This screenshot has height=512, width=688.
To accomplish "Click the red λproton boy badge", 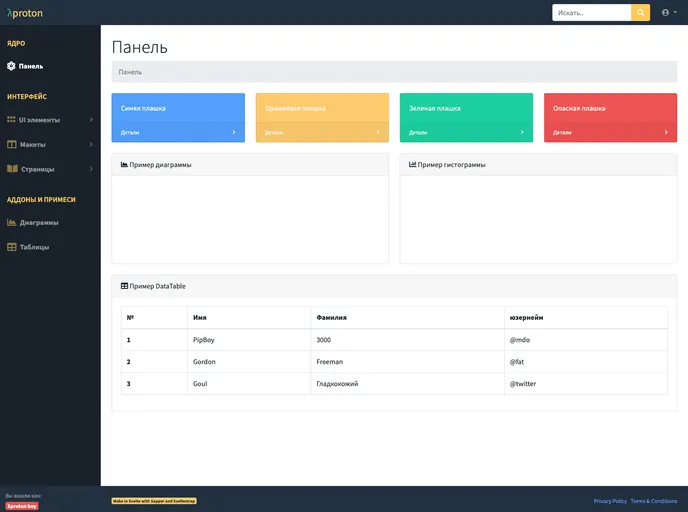I will tap(22, 506).
